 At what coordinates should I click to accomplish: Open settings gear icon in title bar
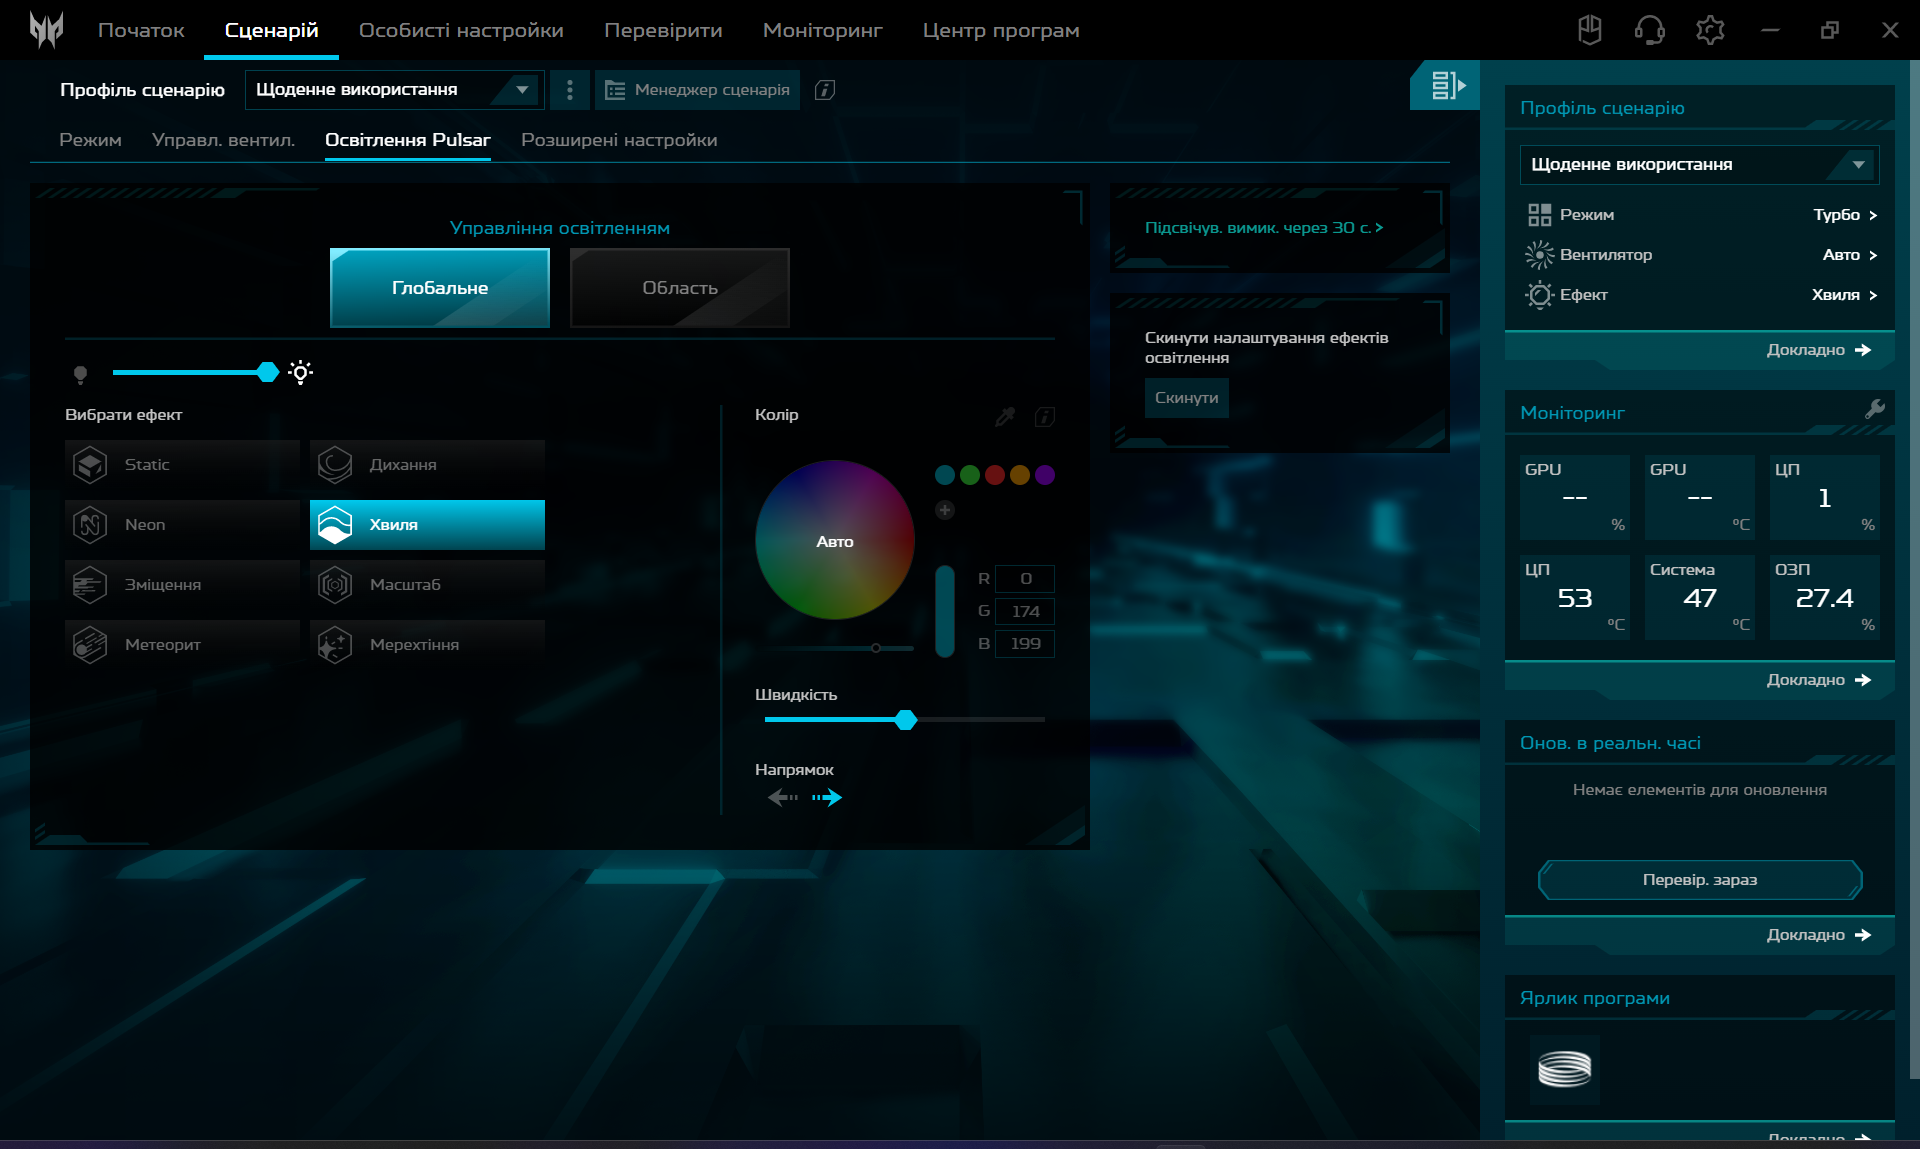pos(1710,30)
